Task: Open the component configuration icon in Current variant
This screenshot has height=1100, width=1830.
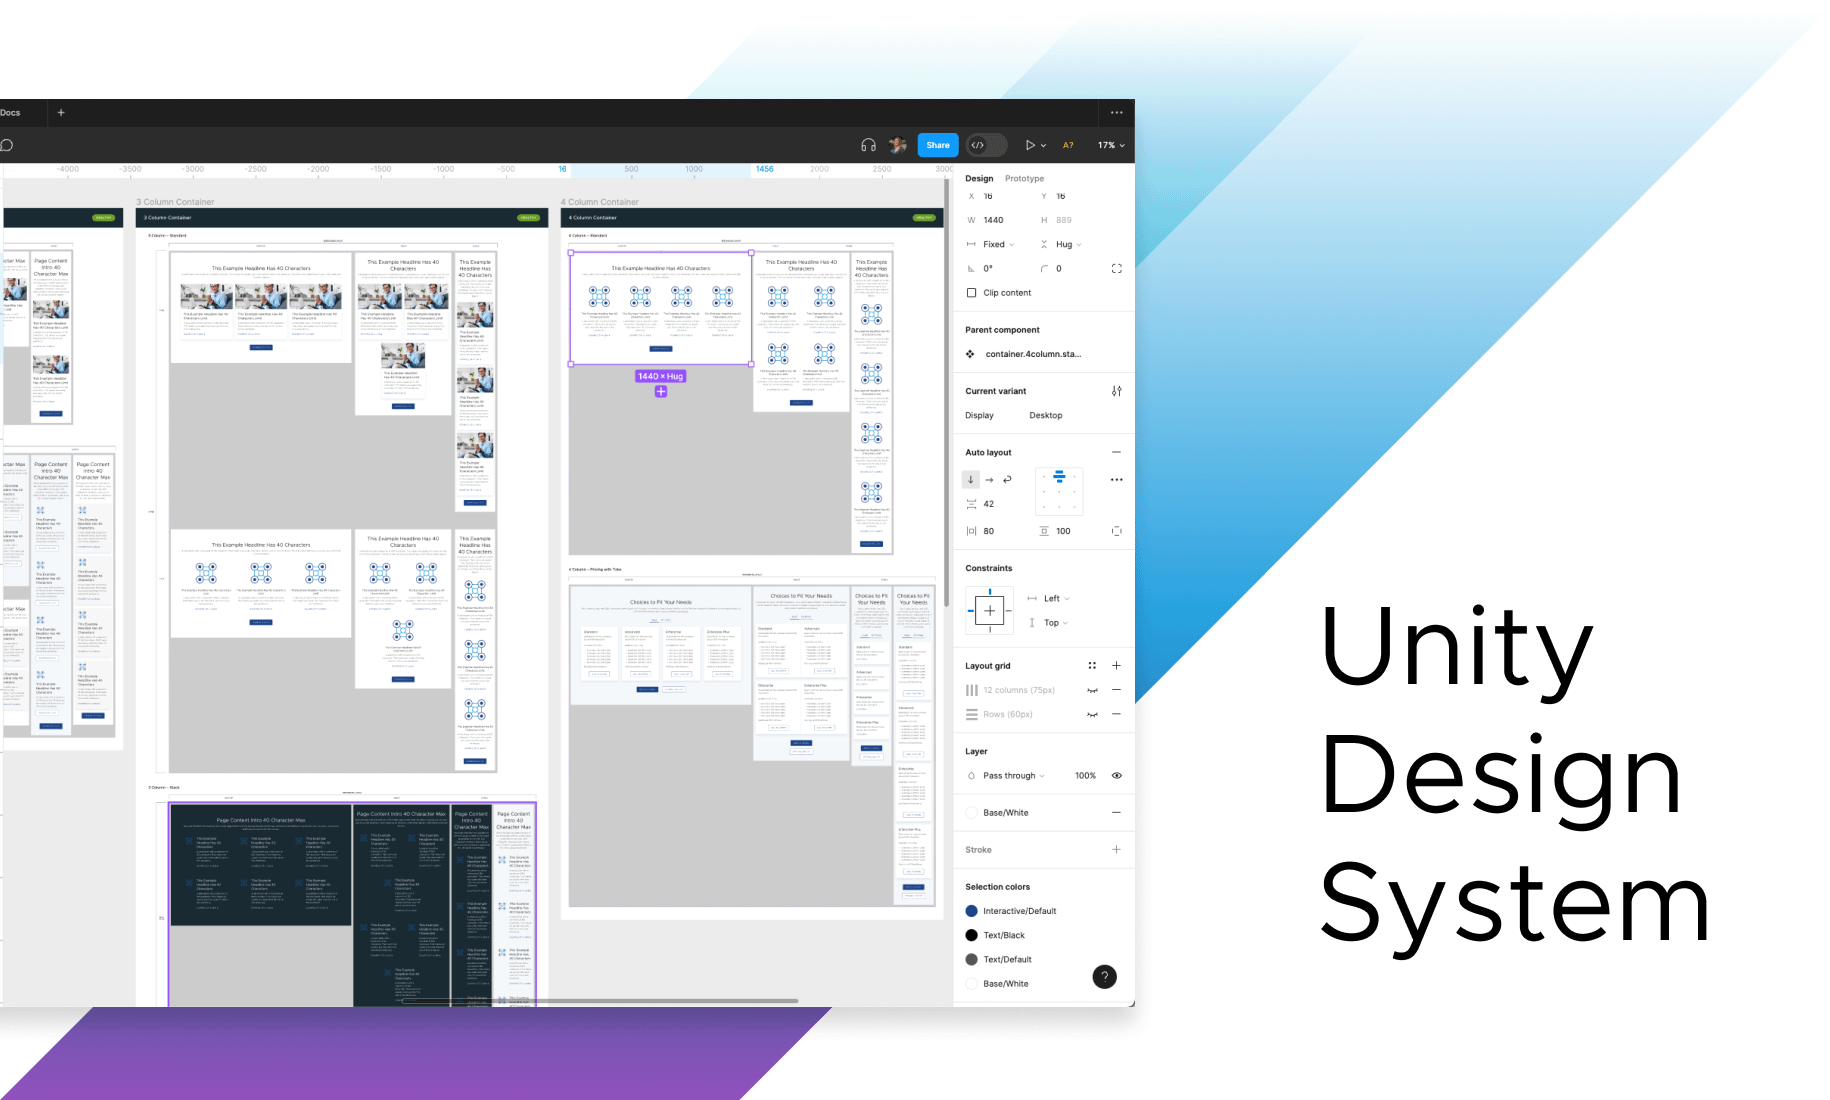Action: pyautogui.click(x=1117, y=391)
